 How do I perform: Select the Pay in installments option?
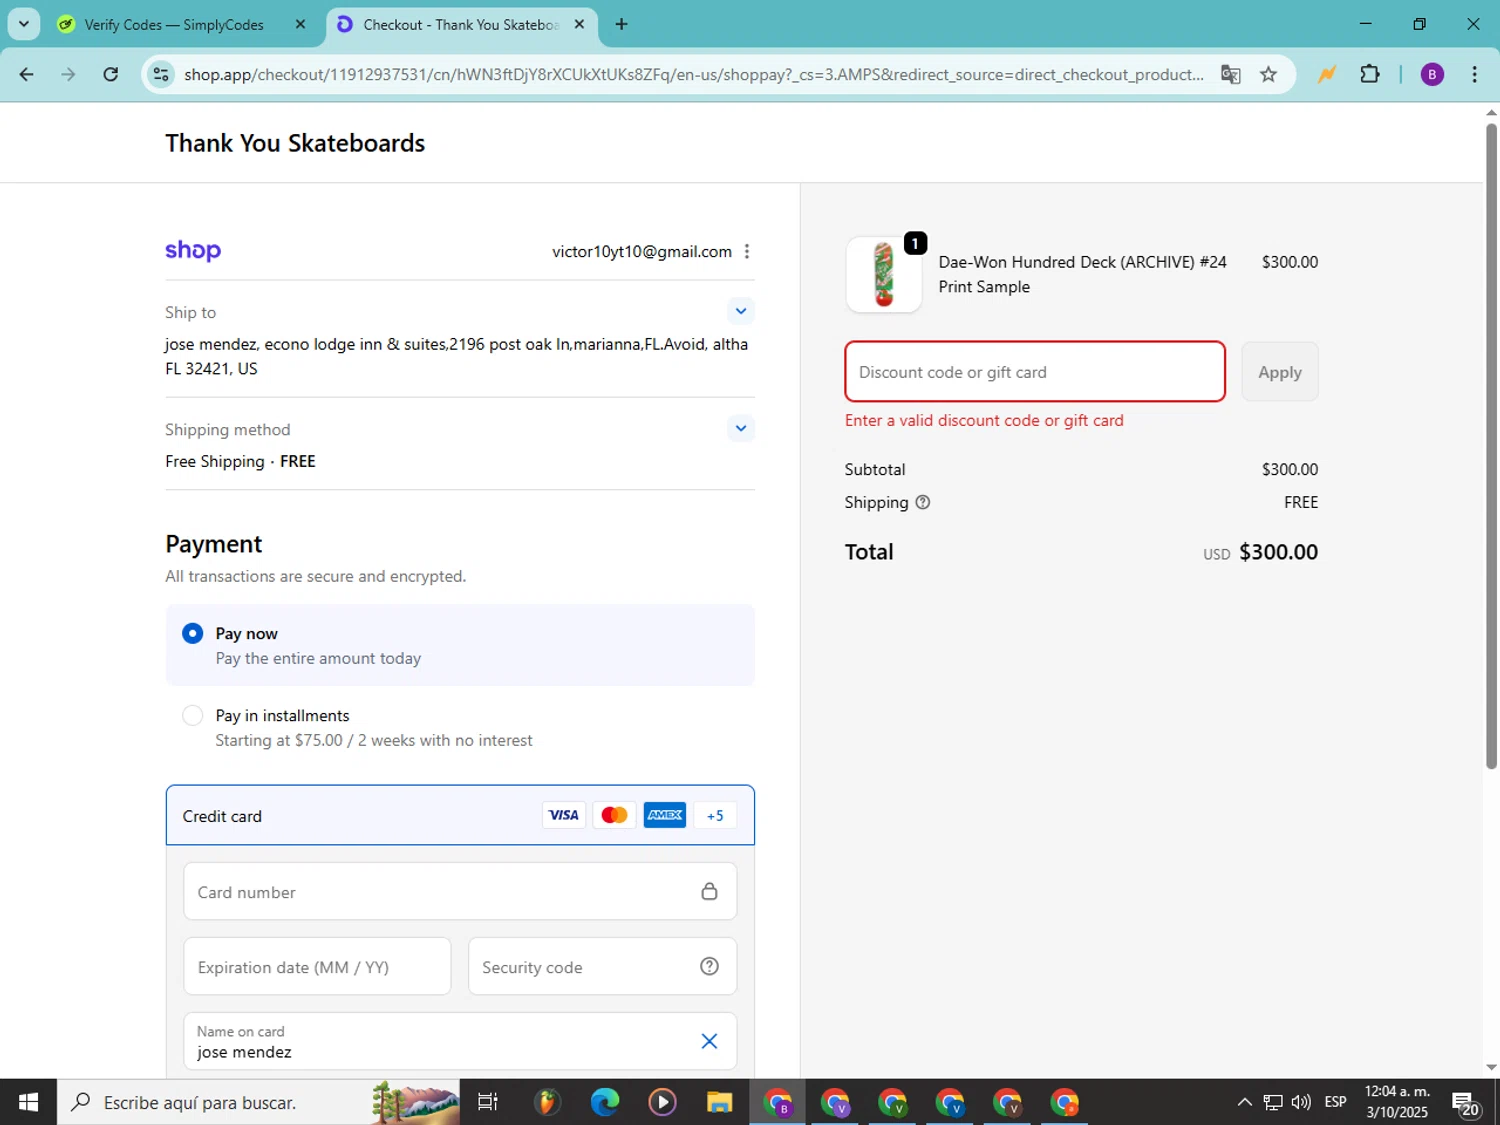pos(193,715)
